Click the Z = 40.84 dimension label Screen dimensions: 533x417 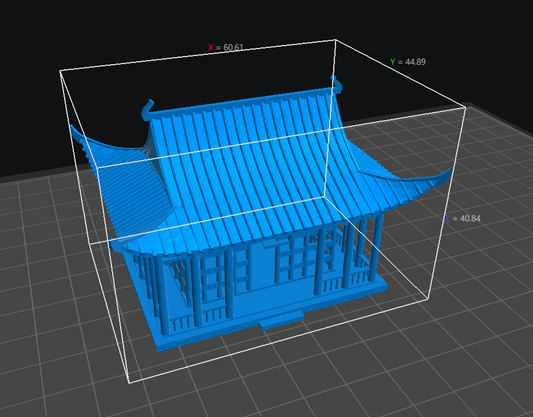click(463, 218)
